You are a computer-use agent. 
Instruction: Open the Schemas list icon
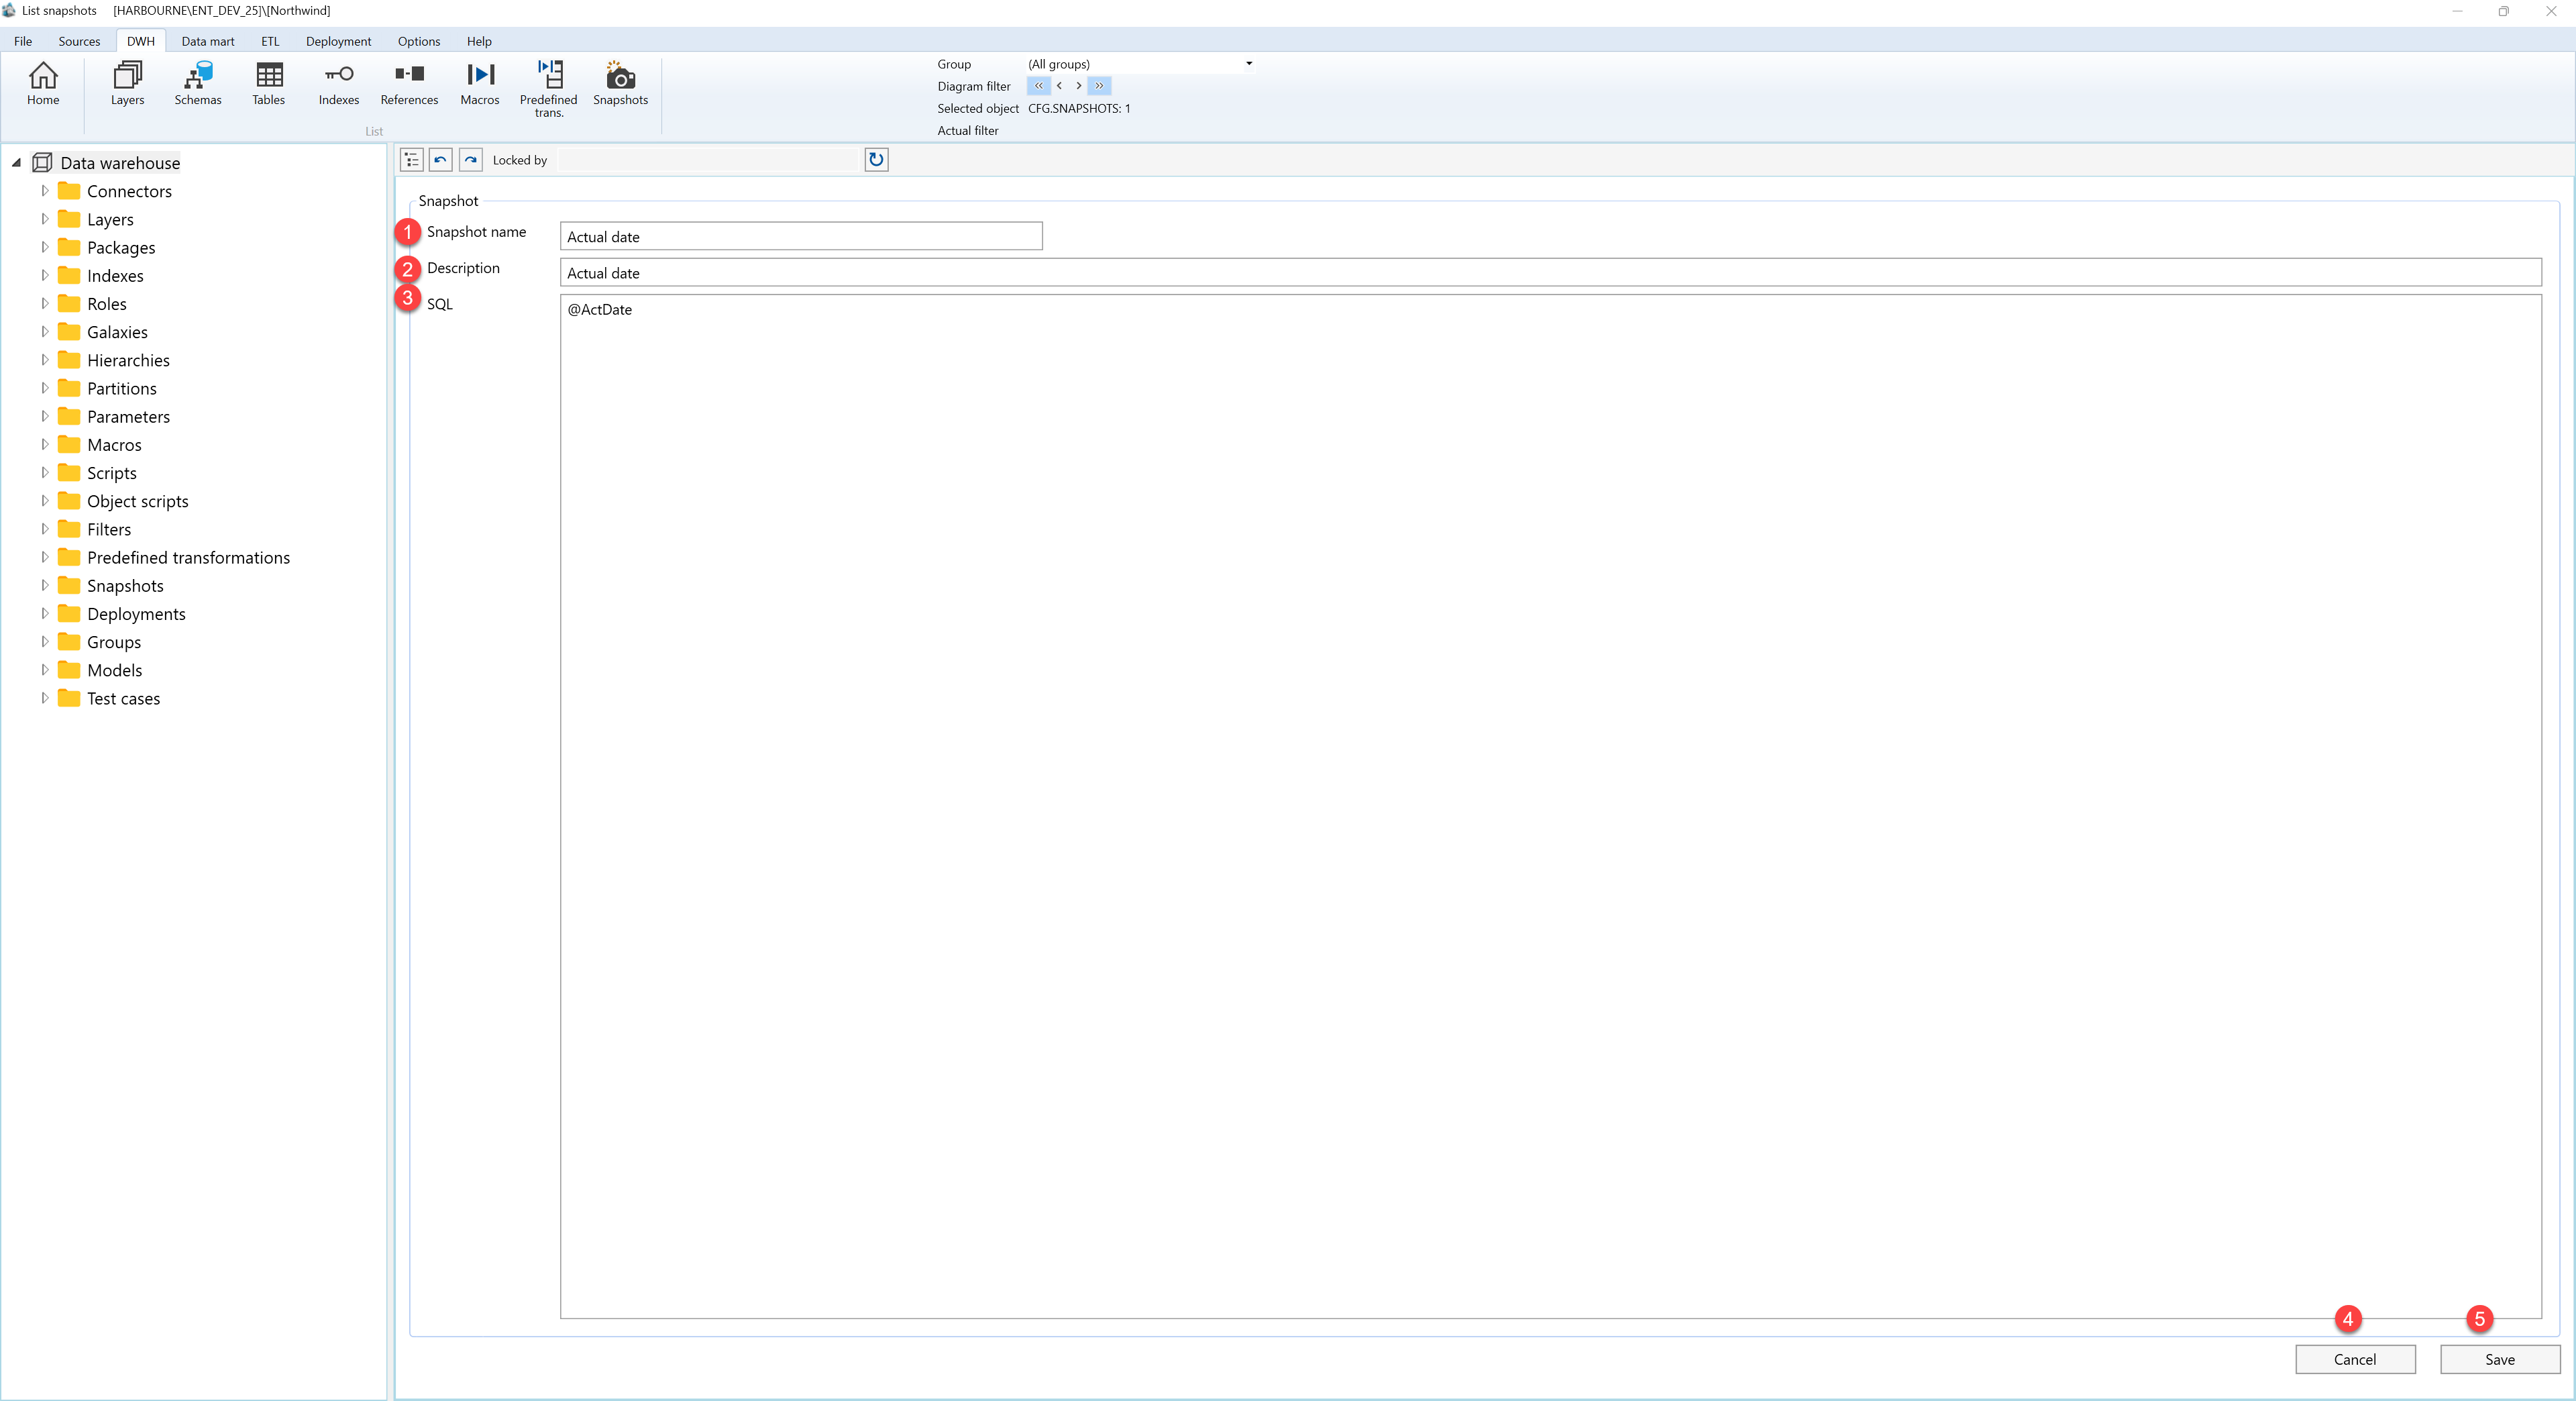coord(198,84)
